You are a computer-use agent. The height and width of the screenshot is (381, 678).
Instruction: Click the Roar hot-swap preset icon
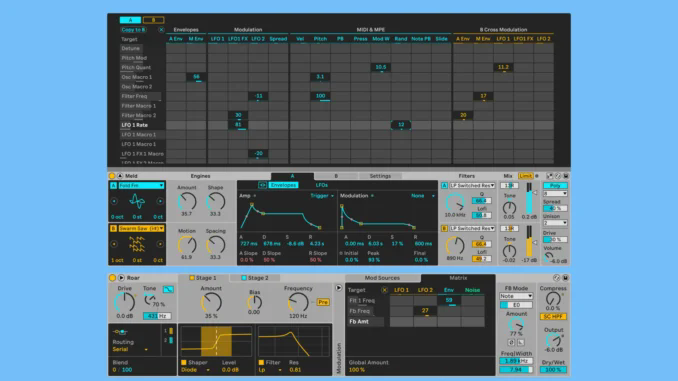(x=556, y=278)
